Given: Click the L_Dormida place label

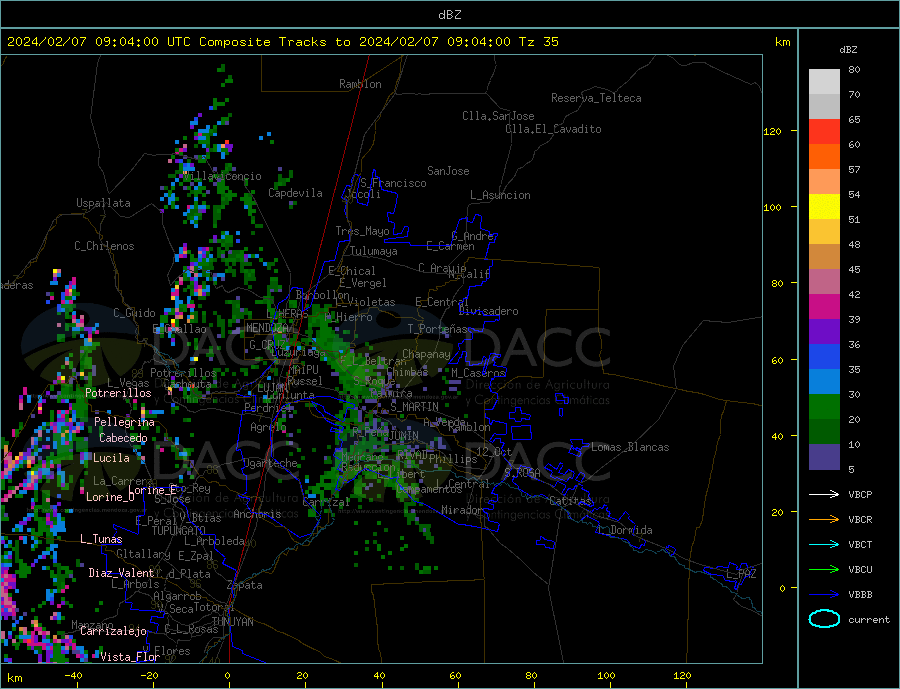Looking at the screenshot, I should pos(625,530).
